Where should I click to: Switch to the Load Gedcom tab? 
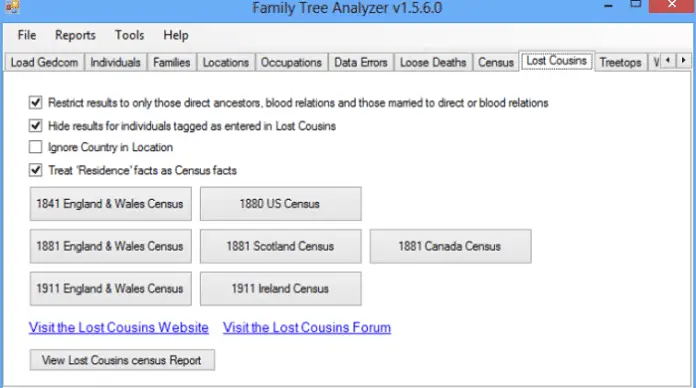pos(44,63)
